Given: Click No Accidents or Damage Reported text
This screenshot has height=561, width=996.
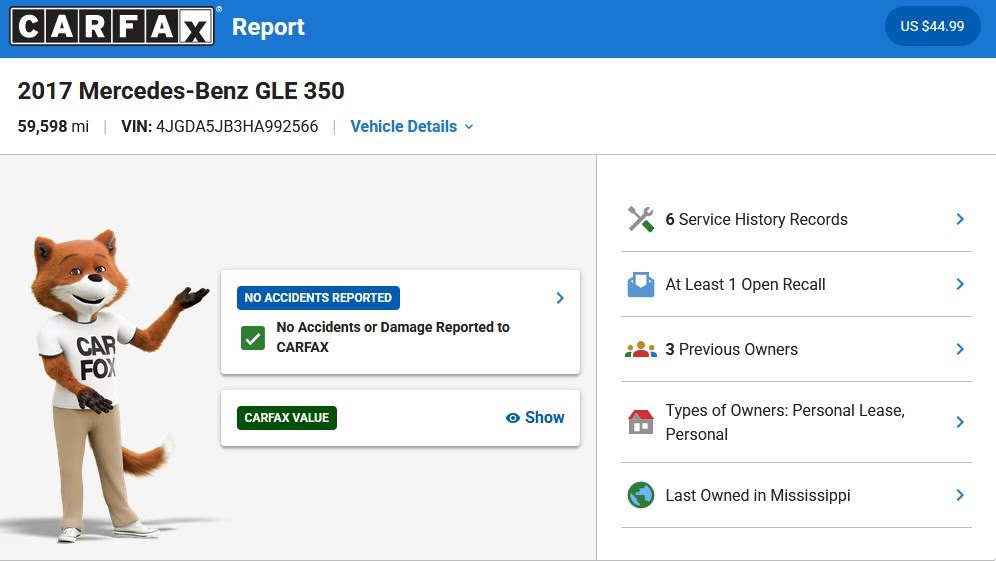Looking at the screenshot, I should [393, 337].
